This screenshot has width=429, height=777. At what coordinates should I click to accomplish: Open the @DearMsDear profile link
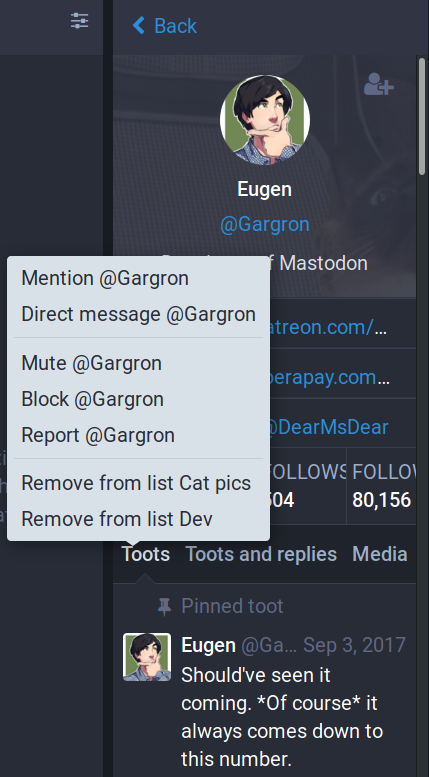click(329, 427)
